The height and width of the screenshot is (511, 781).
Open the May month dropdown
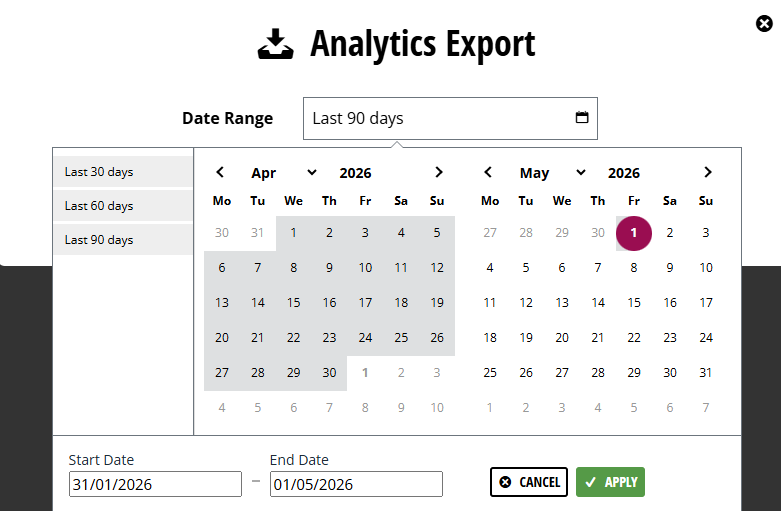click(552, 173)
